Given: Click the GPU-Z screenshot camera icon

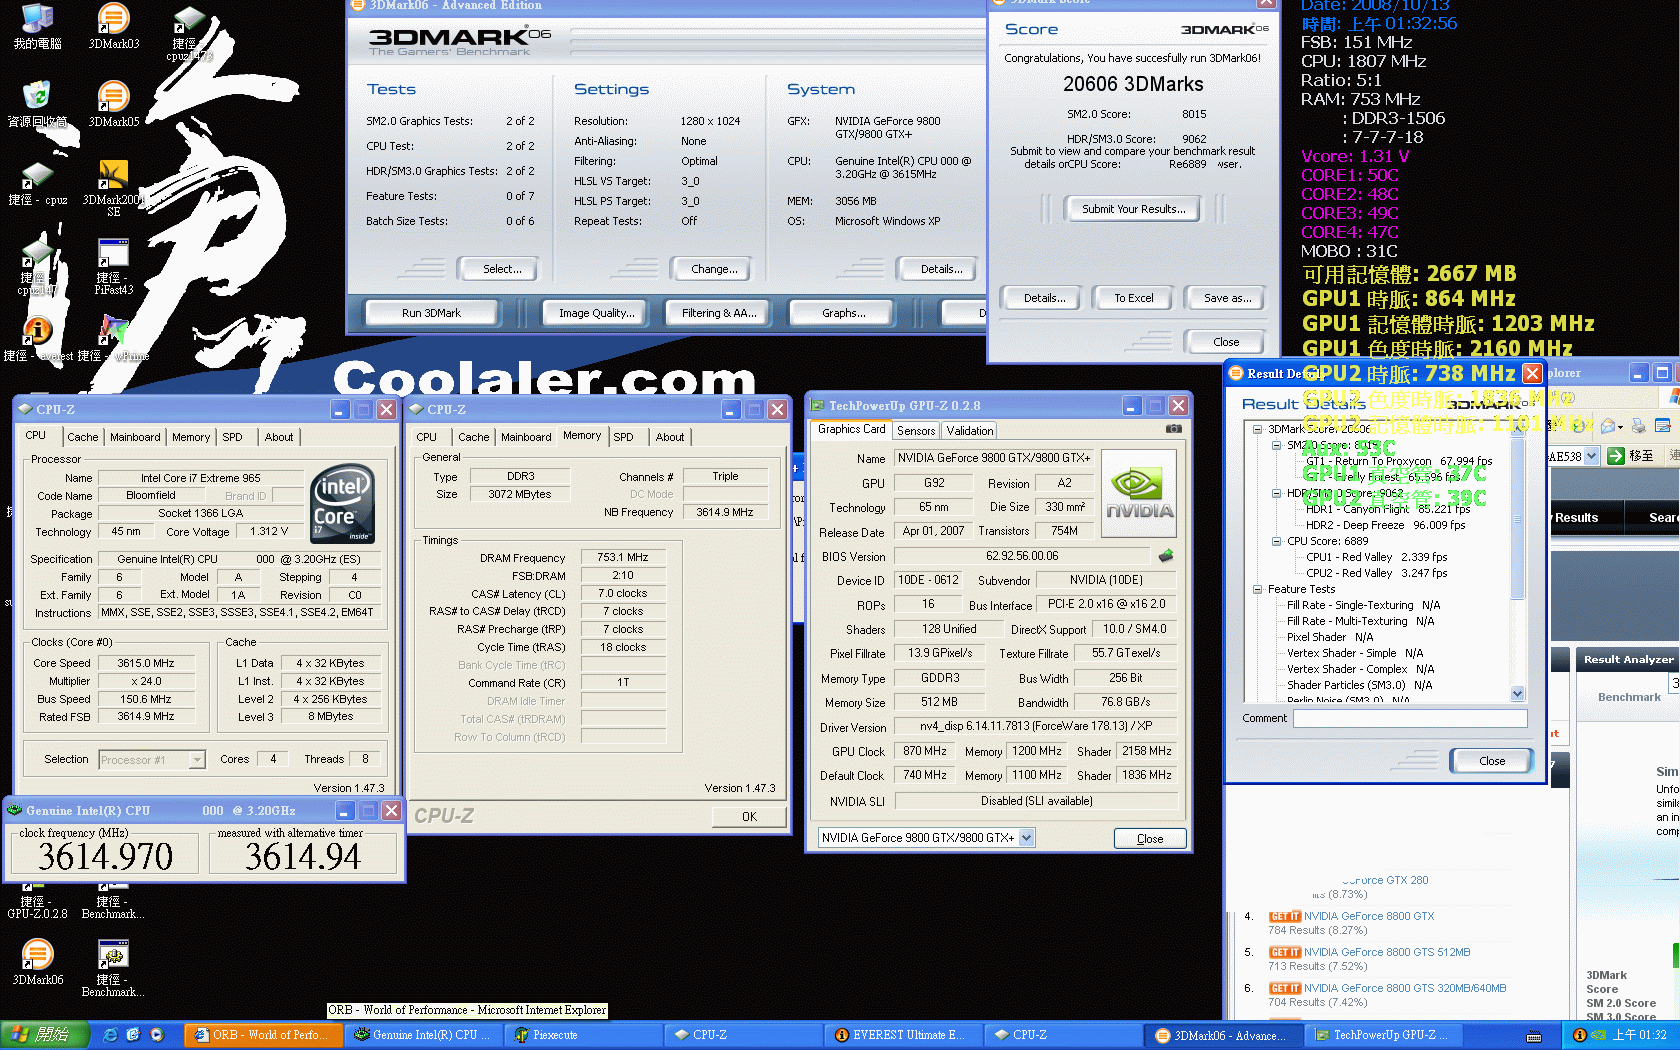Looking at the screenshot, I should tap(1173, 429).
